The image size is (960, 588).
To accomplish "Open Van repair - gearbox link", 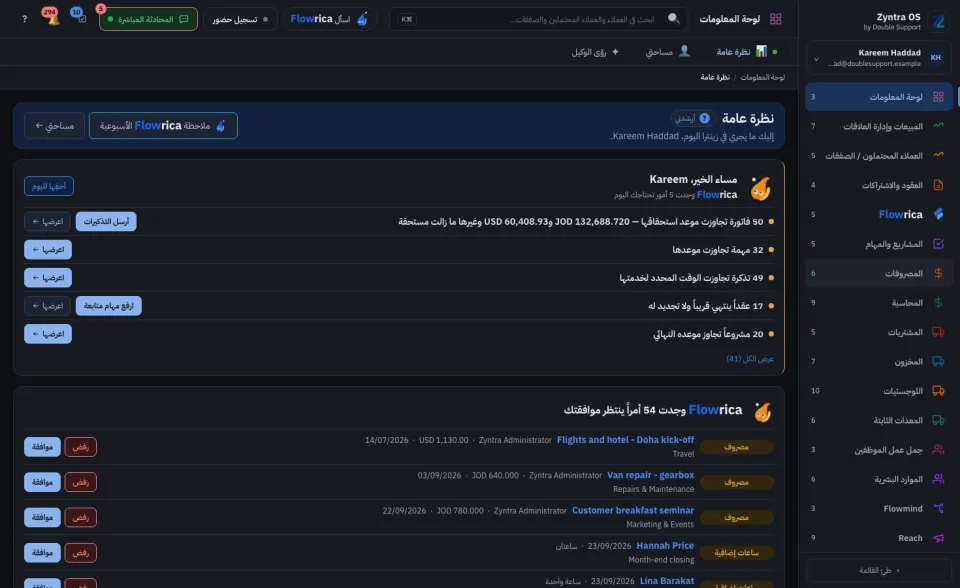I will 650,475.
